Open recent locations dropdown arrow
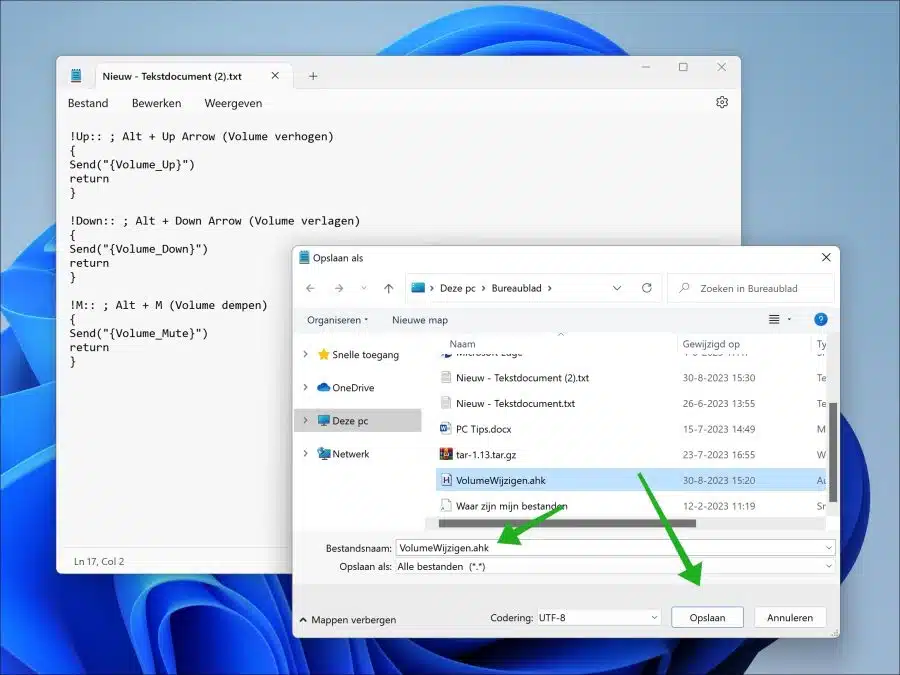This screenshot has height=675, width=900. tap(363, 288)
